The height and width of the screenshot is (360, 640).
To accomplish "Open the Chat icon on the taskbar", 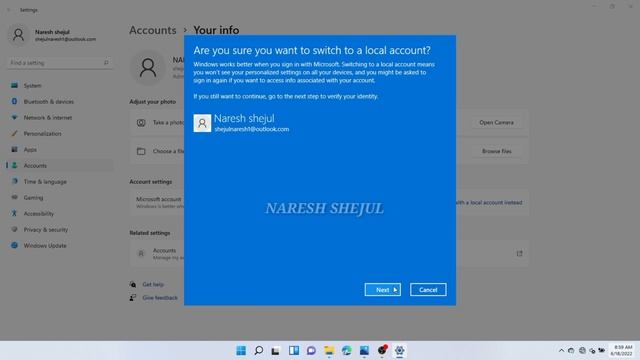I will [311, 351].
